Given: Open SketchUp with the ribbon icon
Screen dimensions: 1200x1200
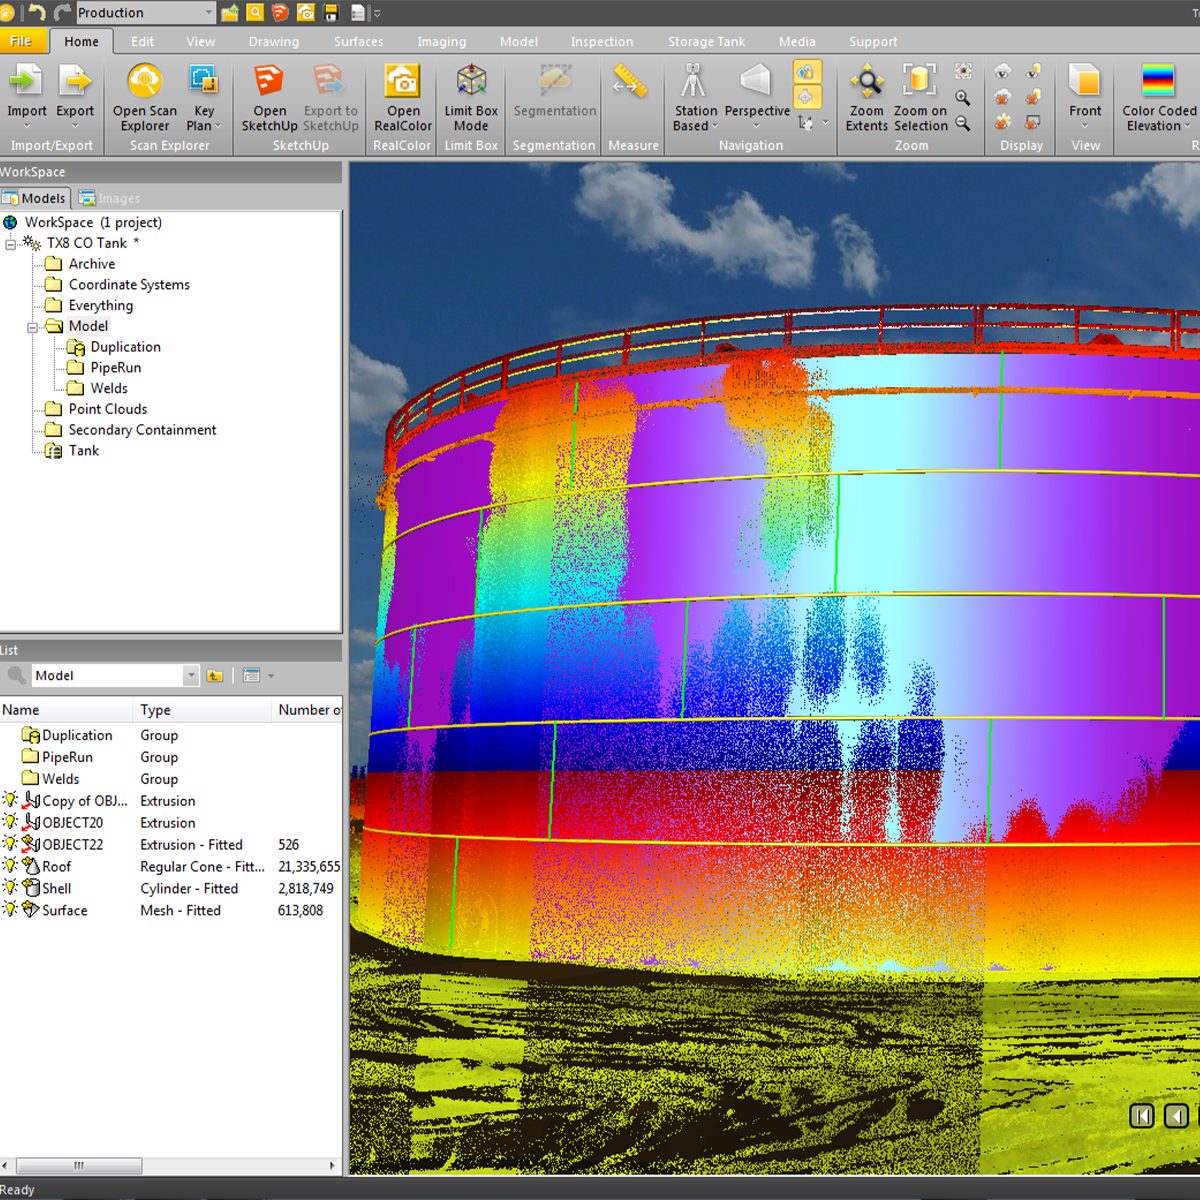Looking at the screenshot, I should point(269,82).
